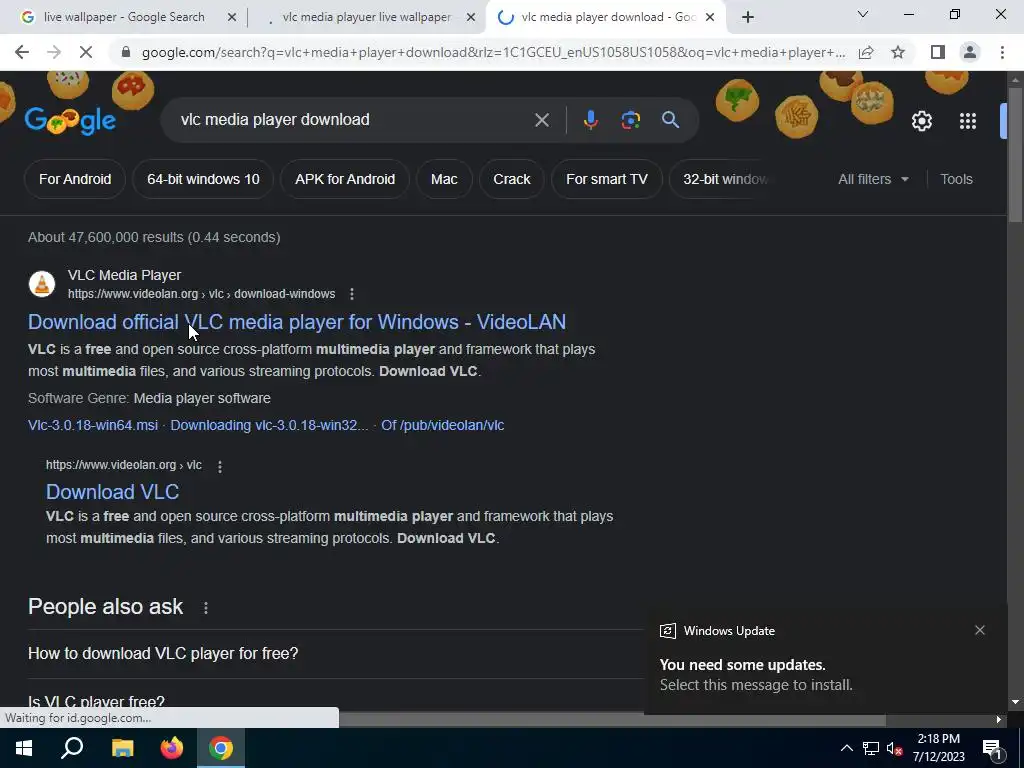This screenshot has width=1024, height=768.
Task: Submit search with the magnifying glass icon
Action: coord(670,120)
